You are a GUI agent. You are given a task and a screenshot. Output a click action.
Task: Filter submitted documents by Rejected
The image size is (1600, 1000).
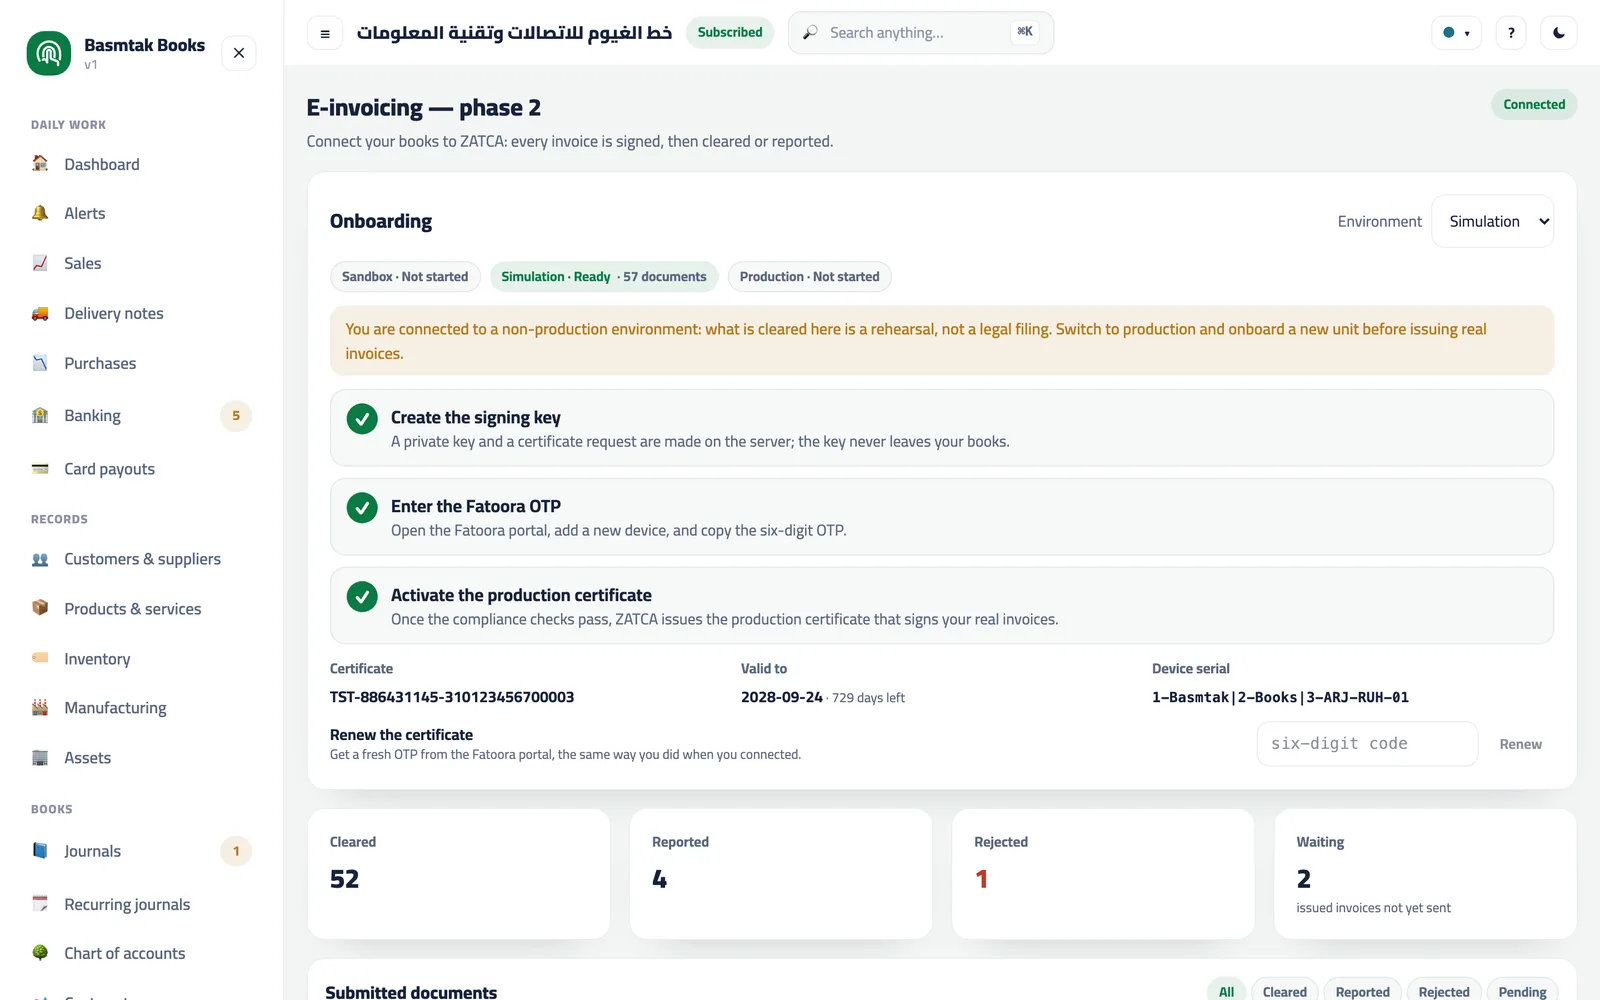pos(1444,991)
